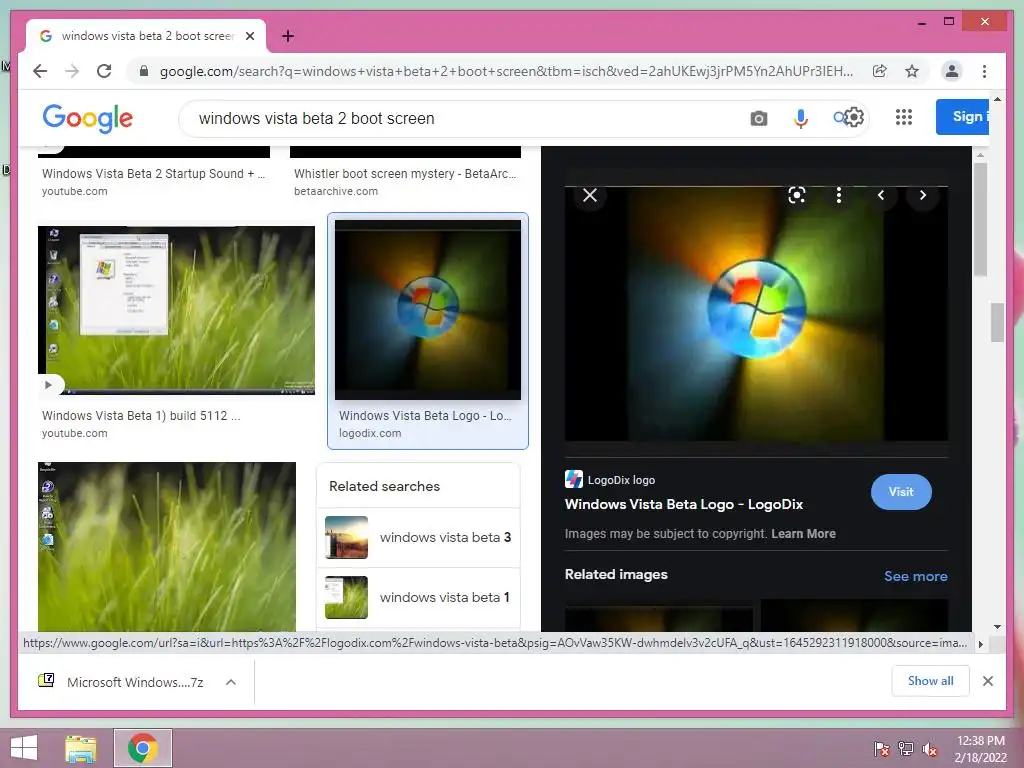1024x768 pixels.
Task: Open Chrome's three-dot customize menu
Action: [x=984, y=71]
